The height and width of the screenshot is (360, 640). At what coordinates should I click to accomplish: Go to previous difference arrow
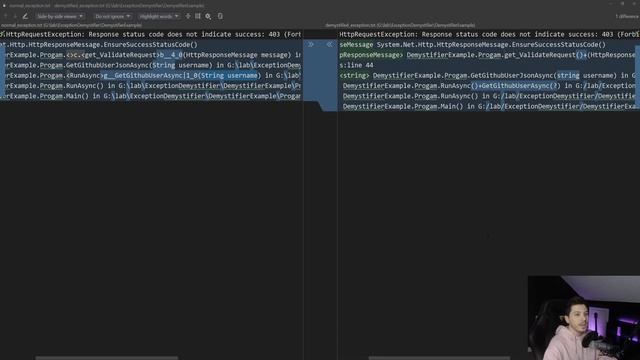(x=6, y=16)
